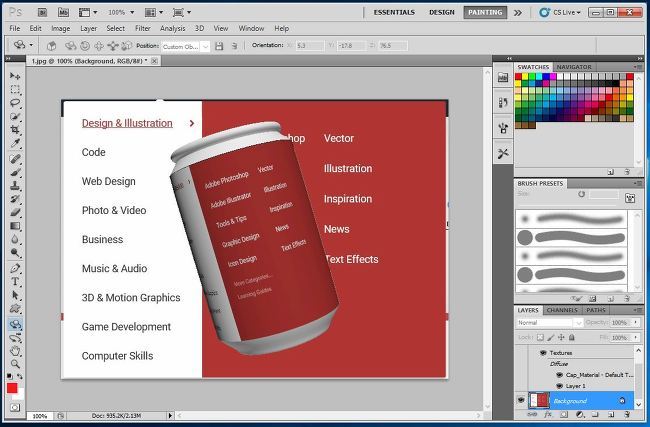Select the History Brush tool
This screenshot has width=650, height=427.
click(x=15, y=199)
